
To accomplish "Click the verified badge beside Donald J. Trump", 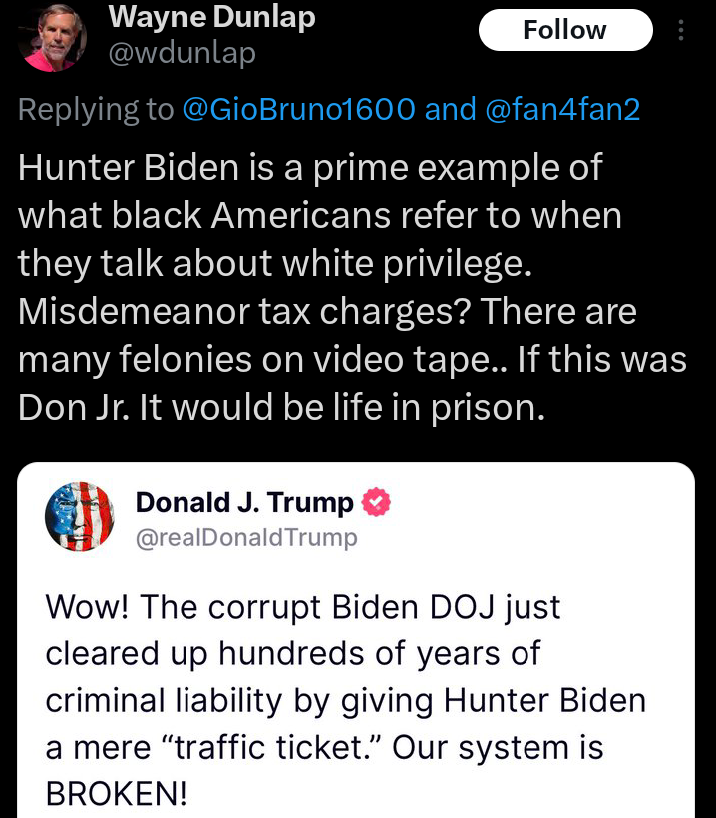I will 375,502.
